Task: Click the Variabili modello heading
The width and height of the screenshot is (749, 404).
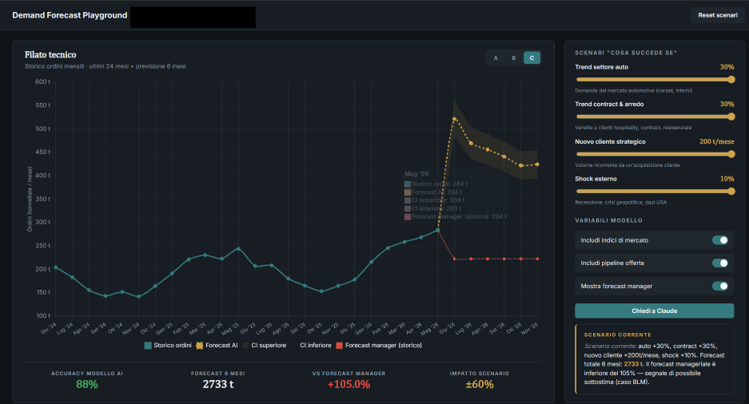Action: (x=609, y=221)
